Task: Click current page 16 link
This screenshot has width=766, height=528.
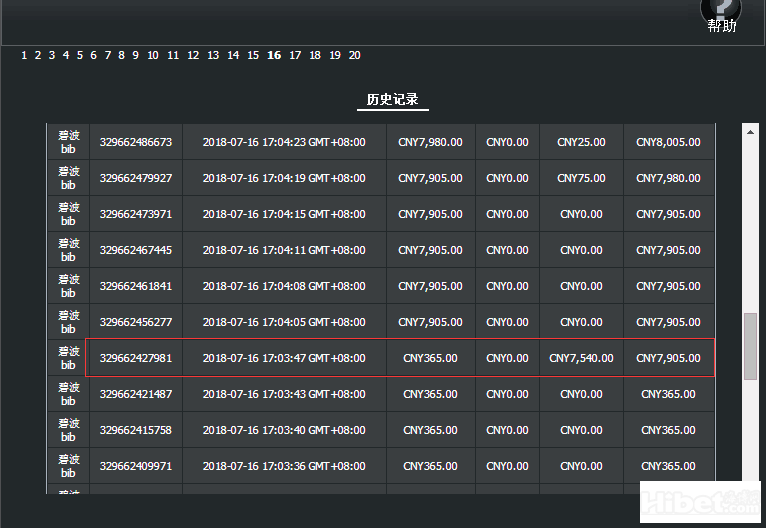Action: (x=274, y=55)
